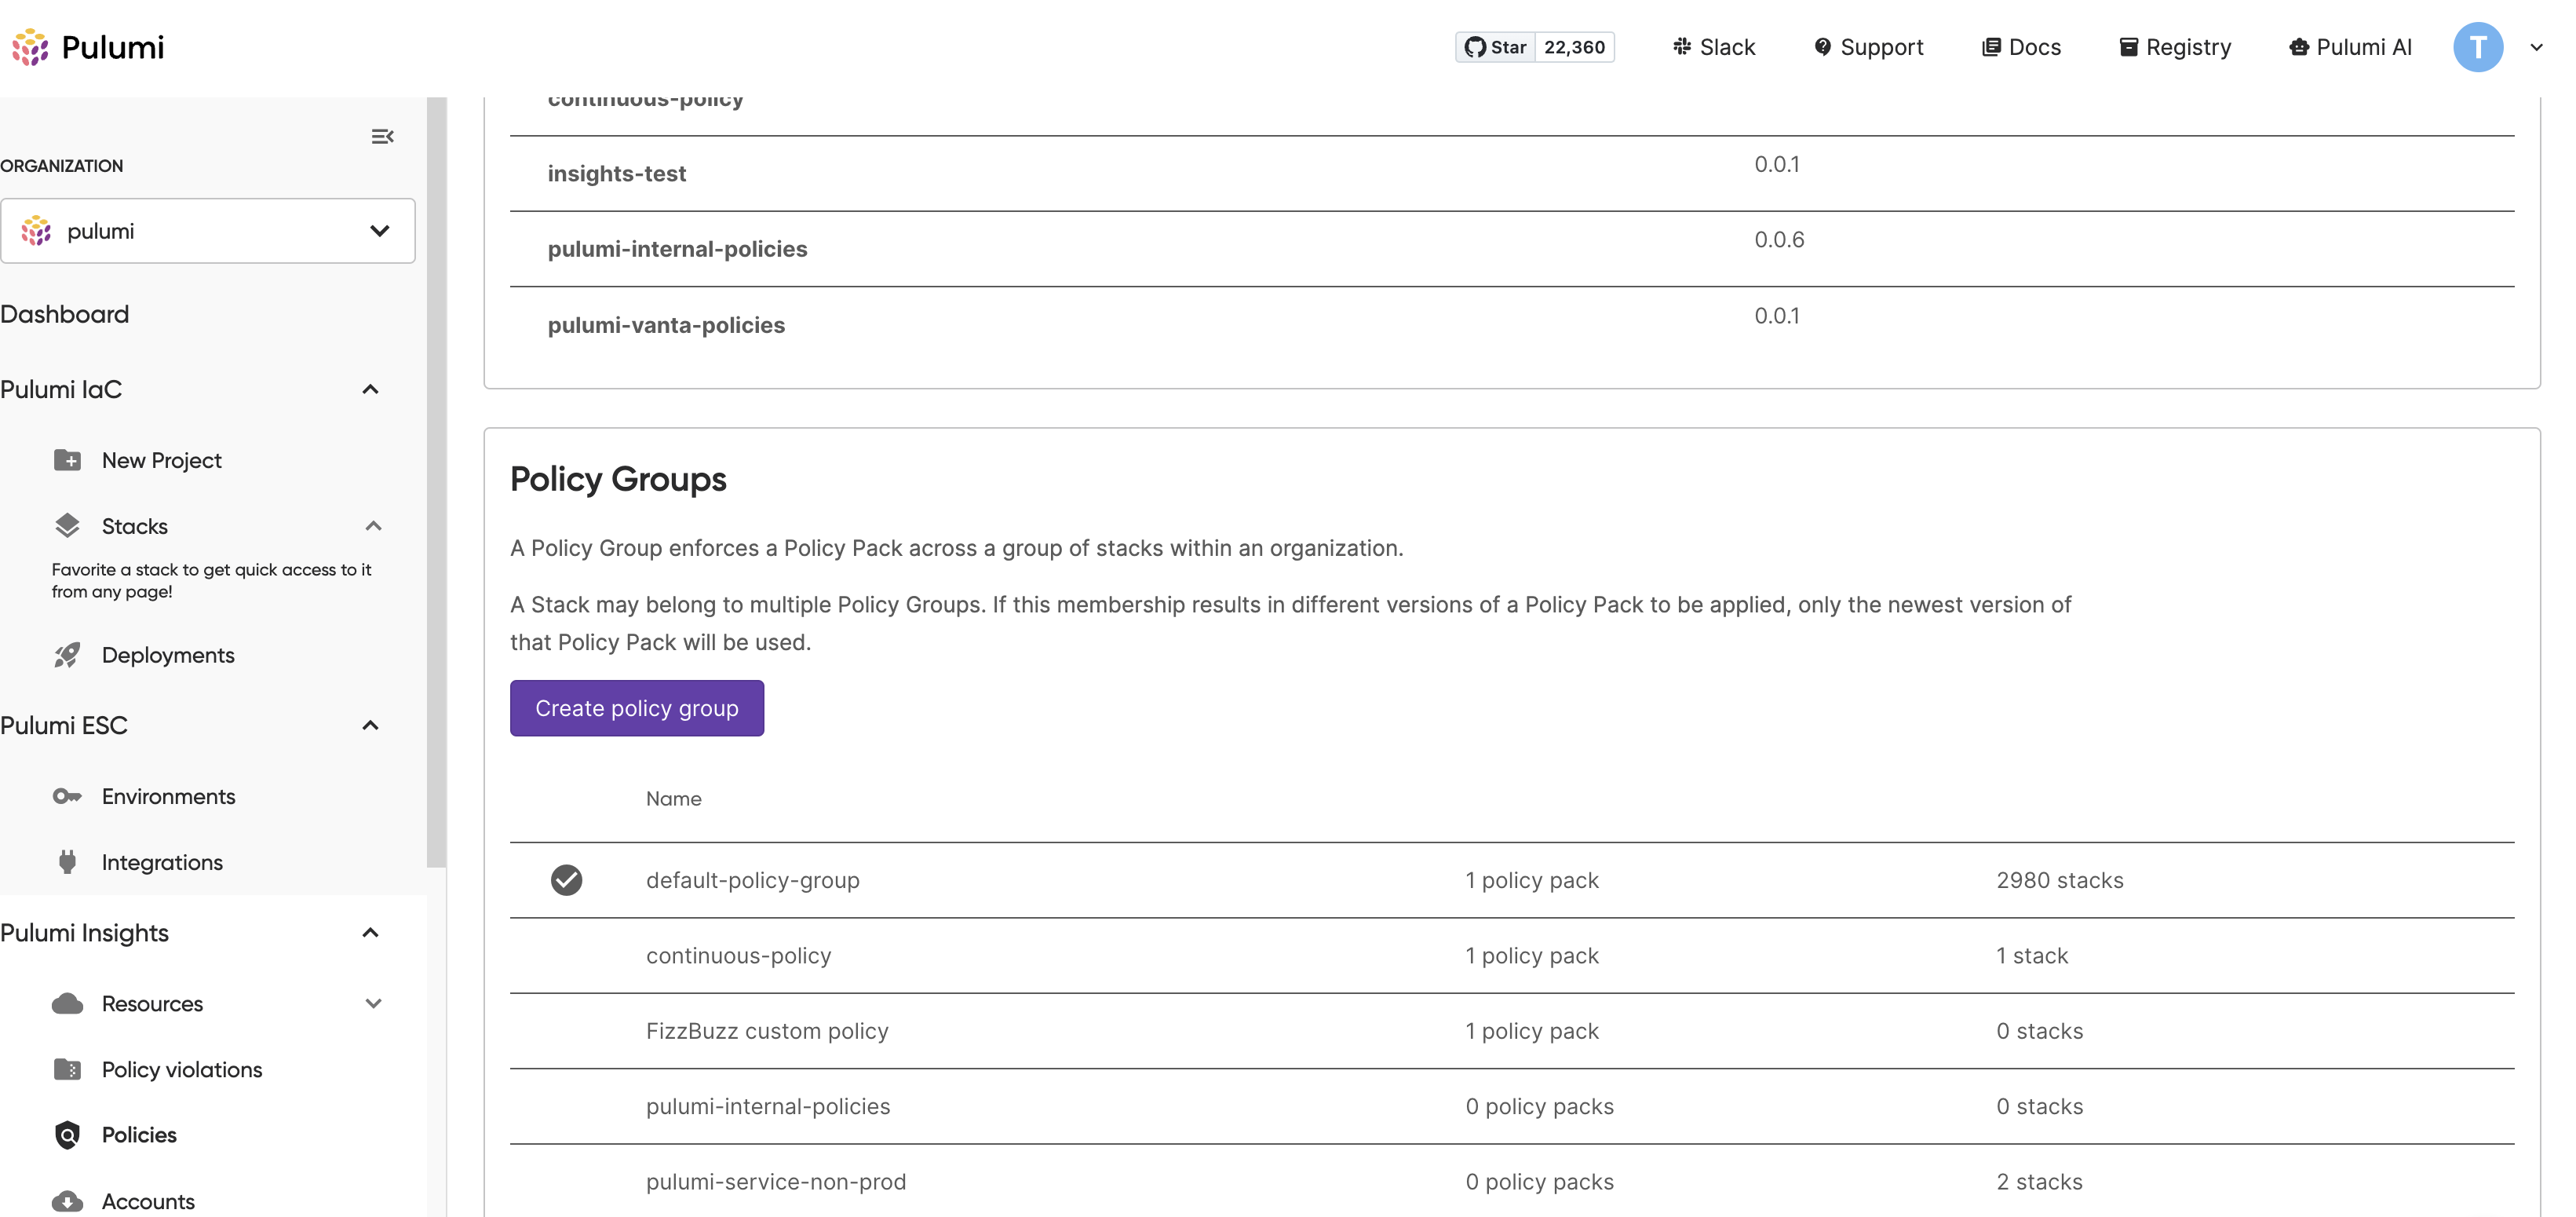
Task: Click the New Project folder icon
Action: [x=67, y=460]
